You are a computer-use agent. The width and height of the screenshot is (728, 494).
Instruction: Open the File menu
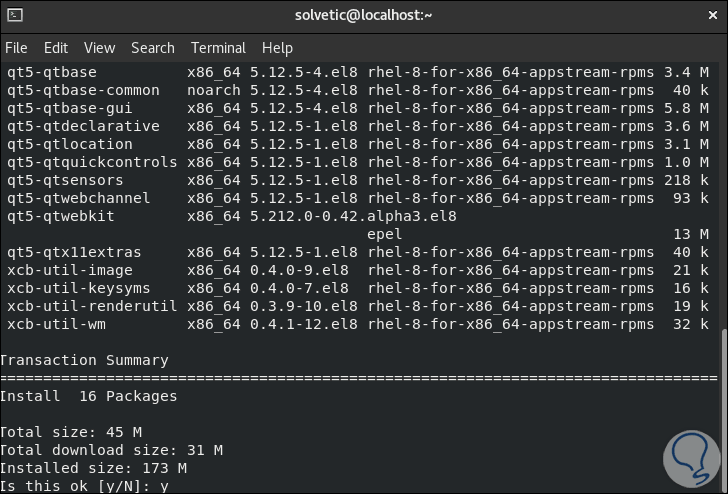[x=16, y=48]
